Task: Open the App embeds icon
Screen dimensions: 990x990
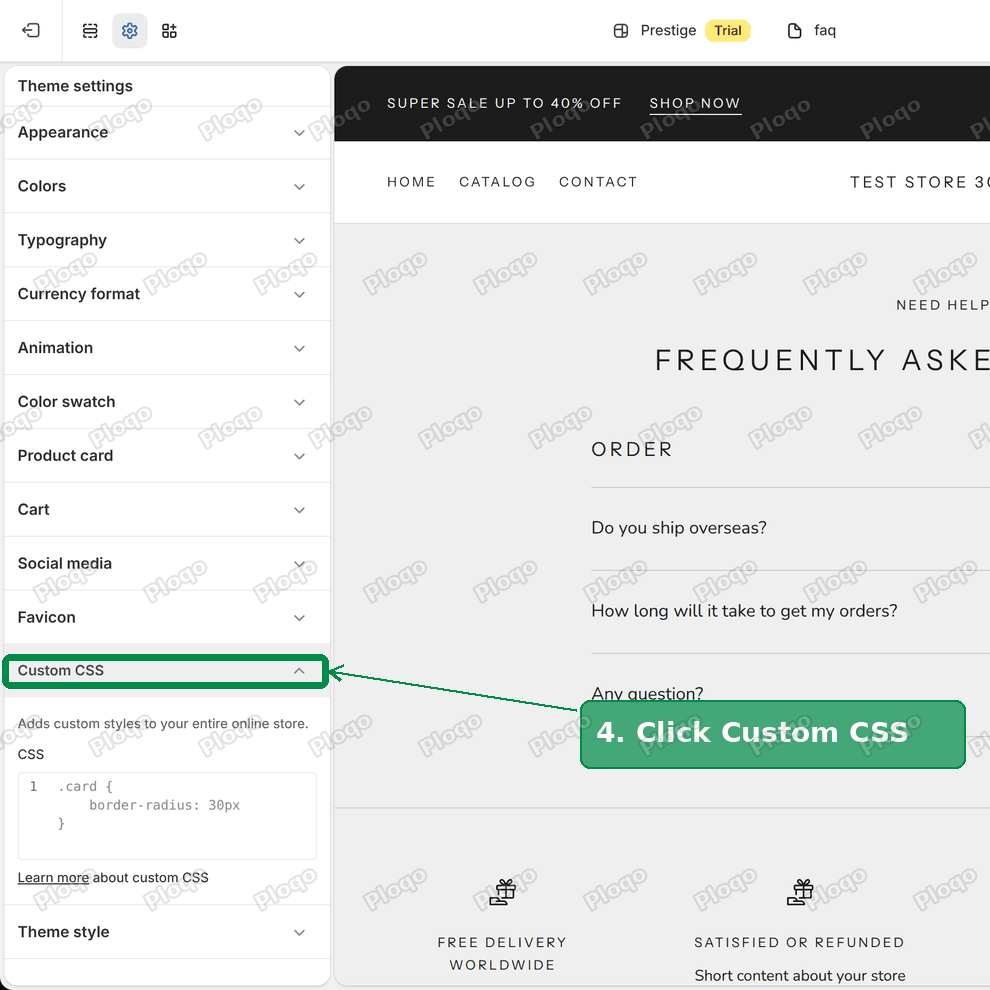Action: [x=169, y=30]
